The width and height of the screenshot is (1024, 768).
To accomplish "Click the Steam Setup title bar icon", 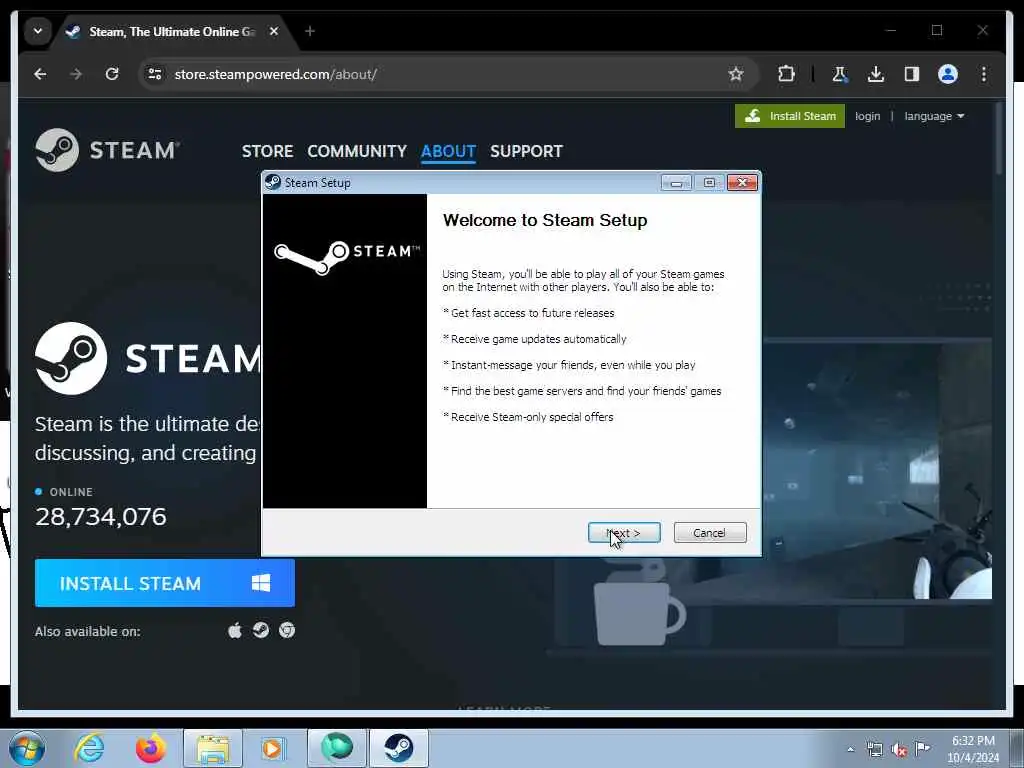I will [x=273, y=182].
